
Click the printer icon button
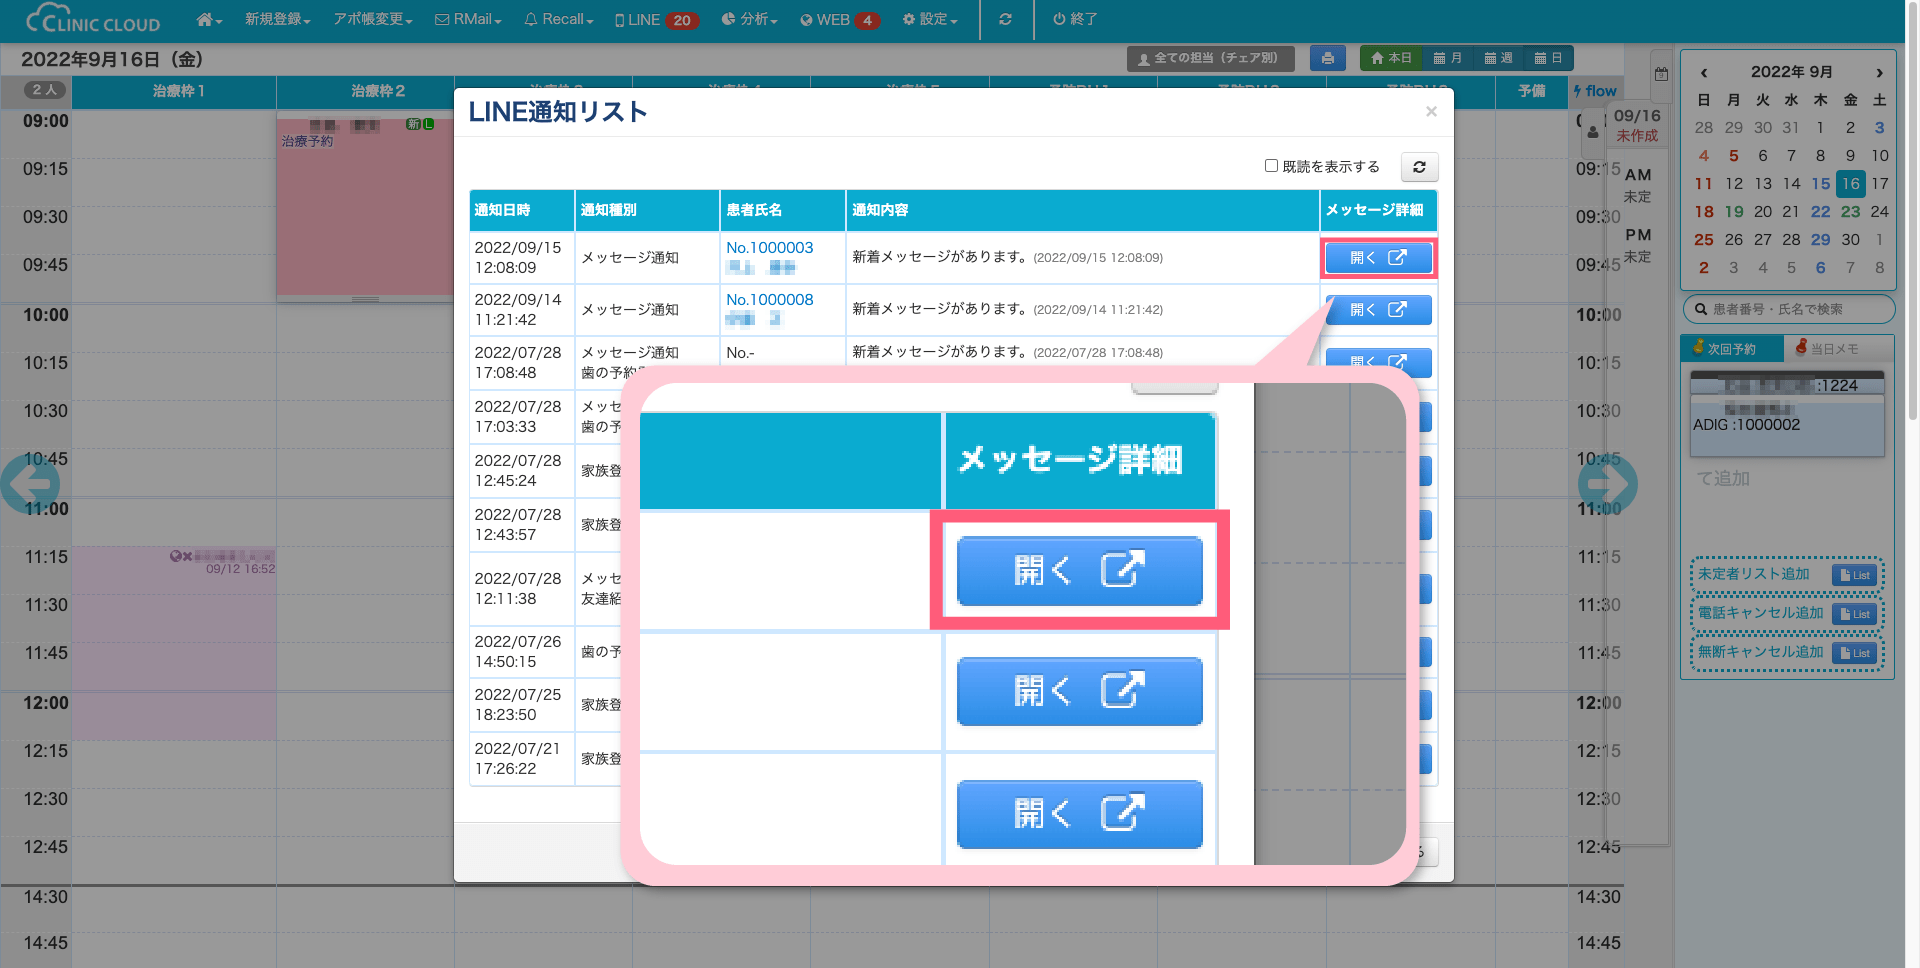coord(1327,59)
